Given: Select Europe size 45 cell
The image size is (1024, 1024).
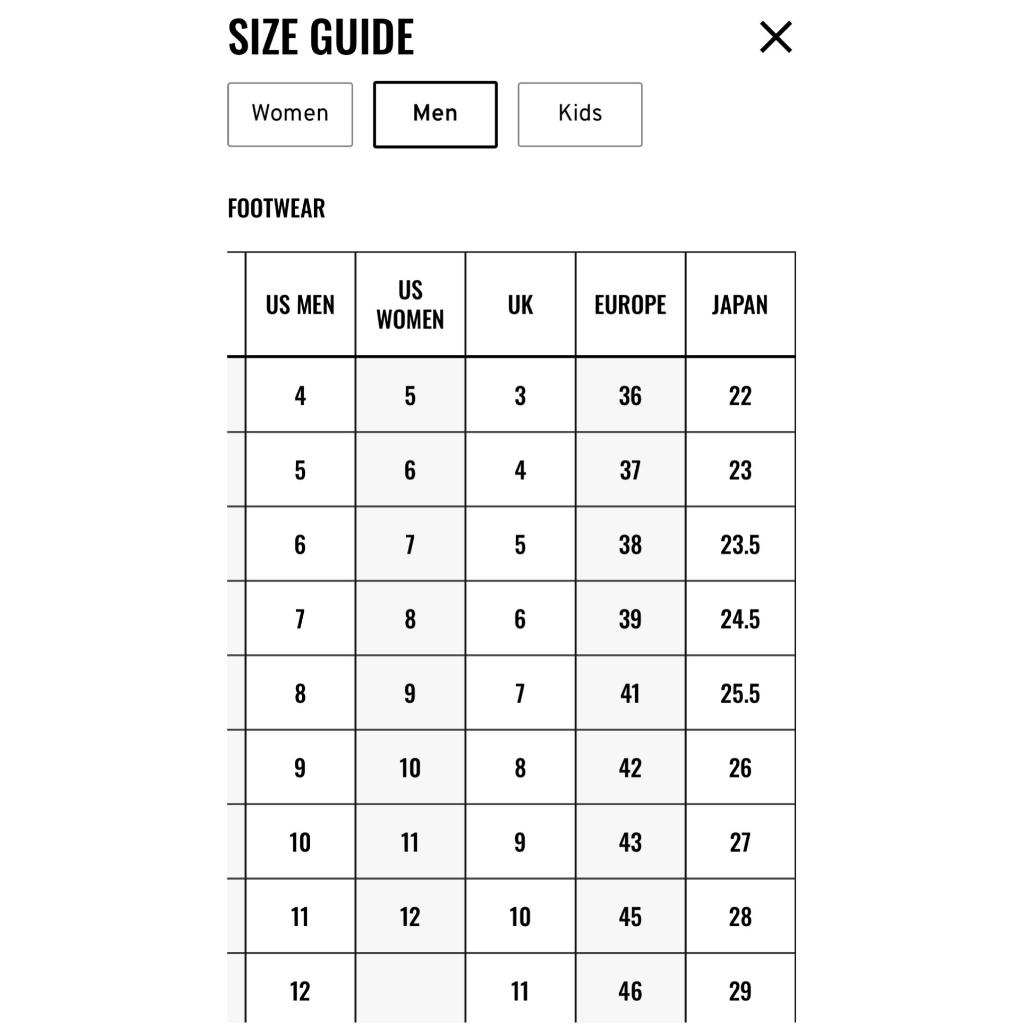Looking at the screenshot, I should click(x=630, y=917).
